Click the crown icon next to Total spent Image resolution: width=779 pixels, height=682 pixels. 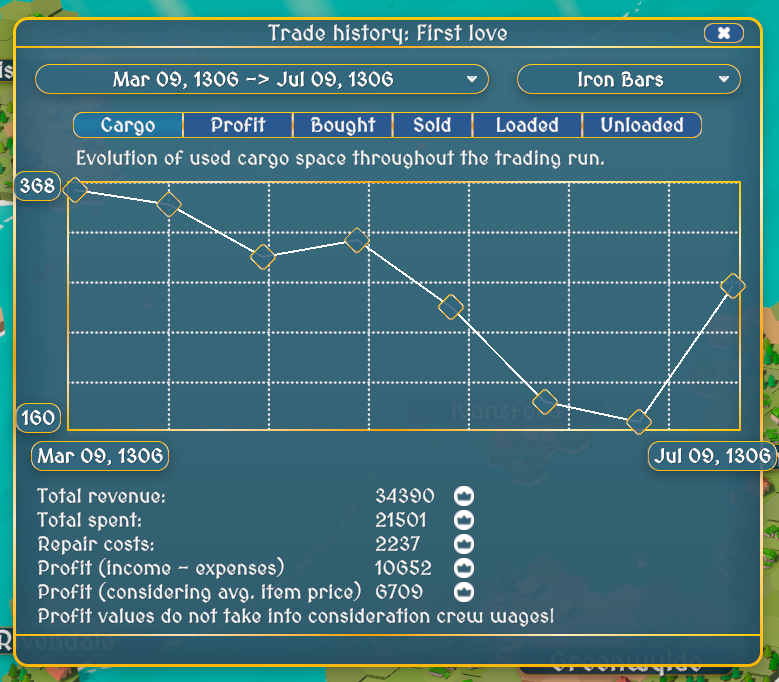464,520
